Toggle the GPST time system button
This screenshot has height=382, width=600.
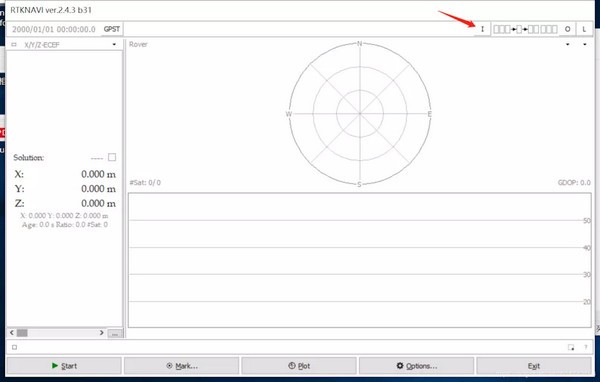[112, 29]
